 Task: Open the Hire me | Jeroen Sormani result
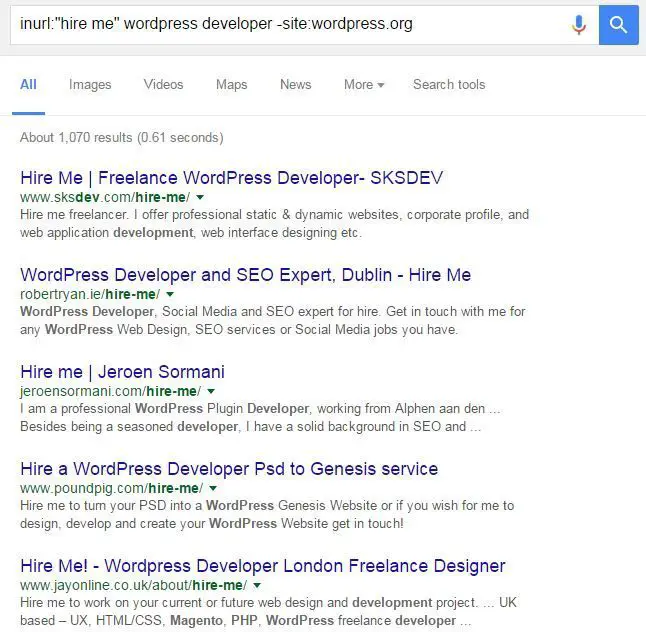point(122,372)
